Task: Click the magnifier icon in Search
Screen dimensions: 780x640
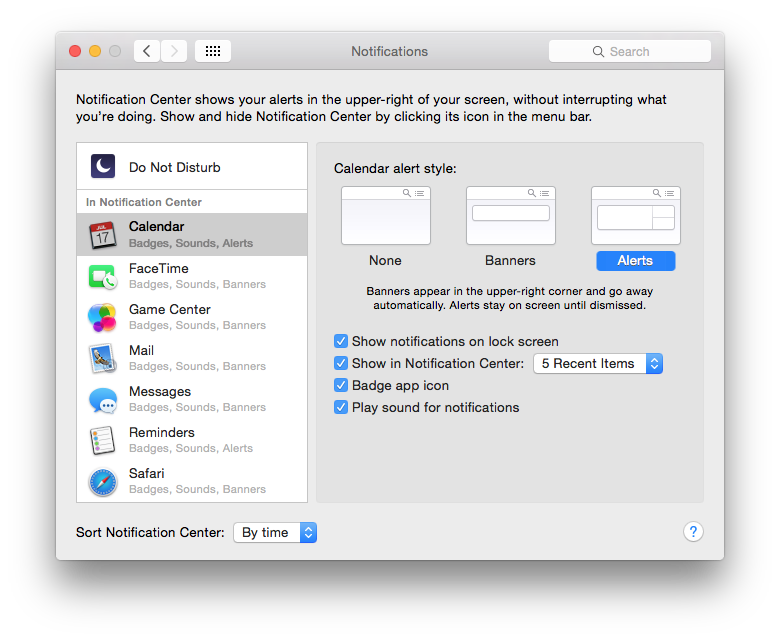Action: (x=598, y=51)
